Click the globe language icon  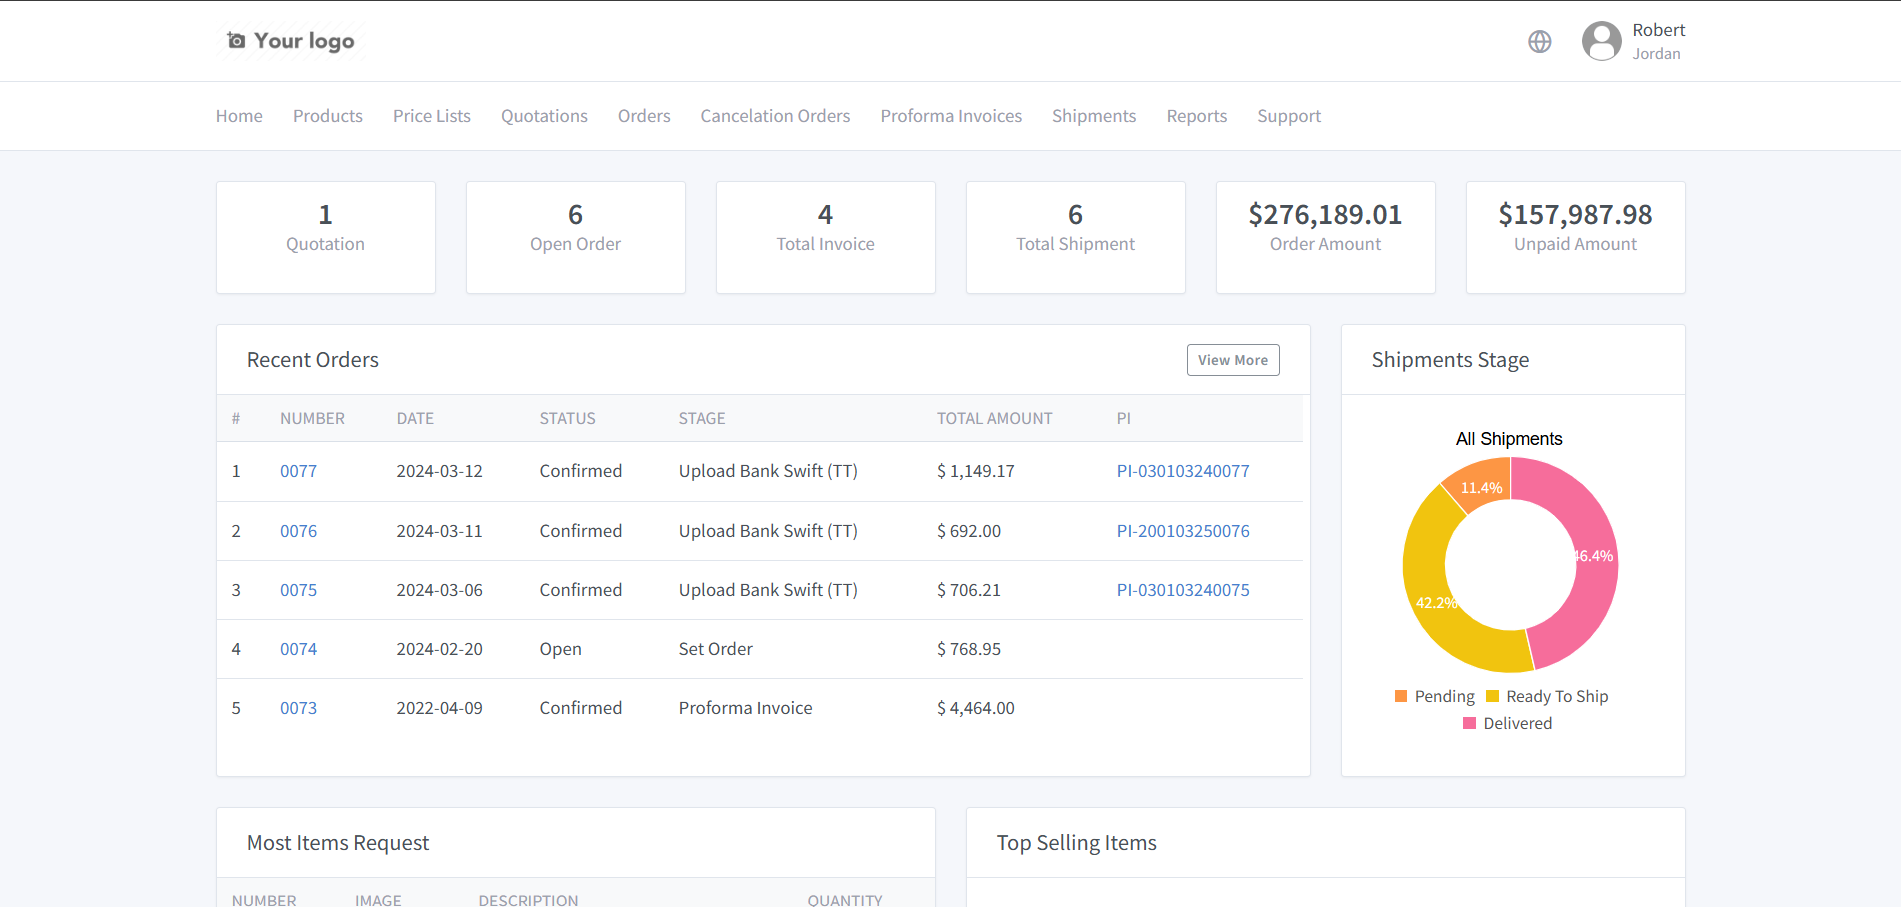click(x=1539, y=41)
